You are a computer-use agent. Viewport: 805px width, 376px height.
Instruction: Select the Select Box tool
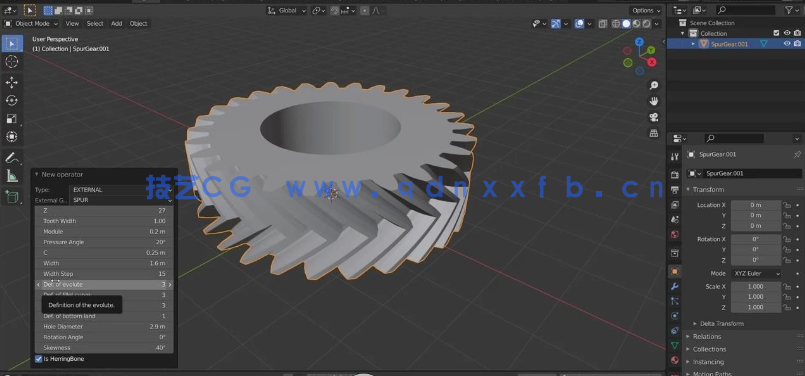click(11, 44)
